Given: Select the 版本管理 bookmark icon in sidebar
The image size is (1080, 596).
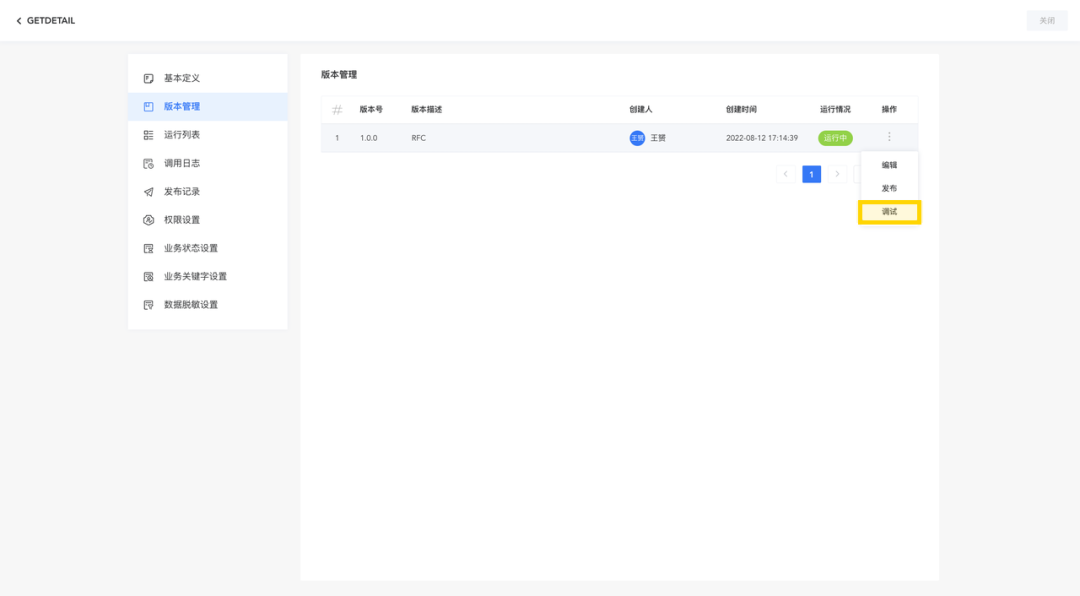Looking at the screenshot, I should [x=147, y=106].
